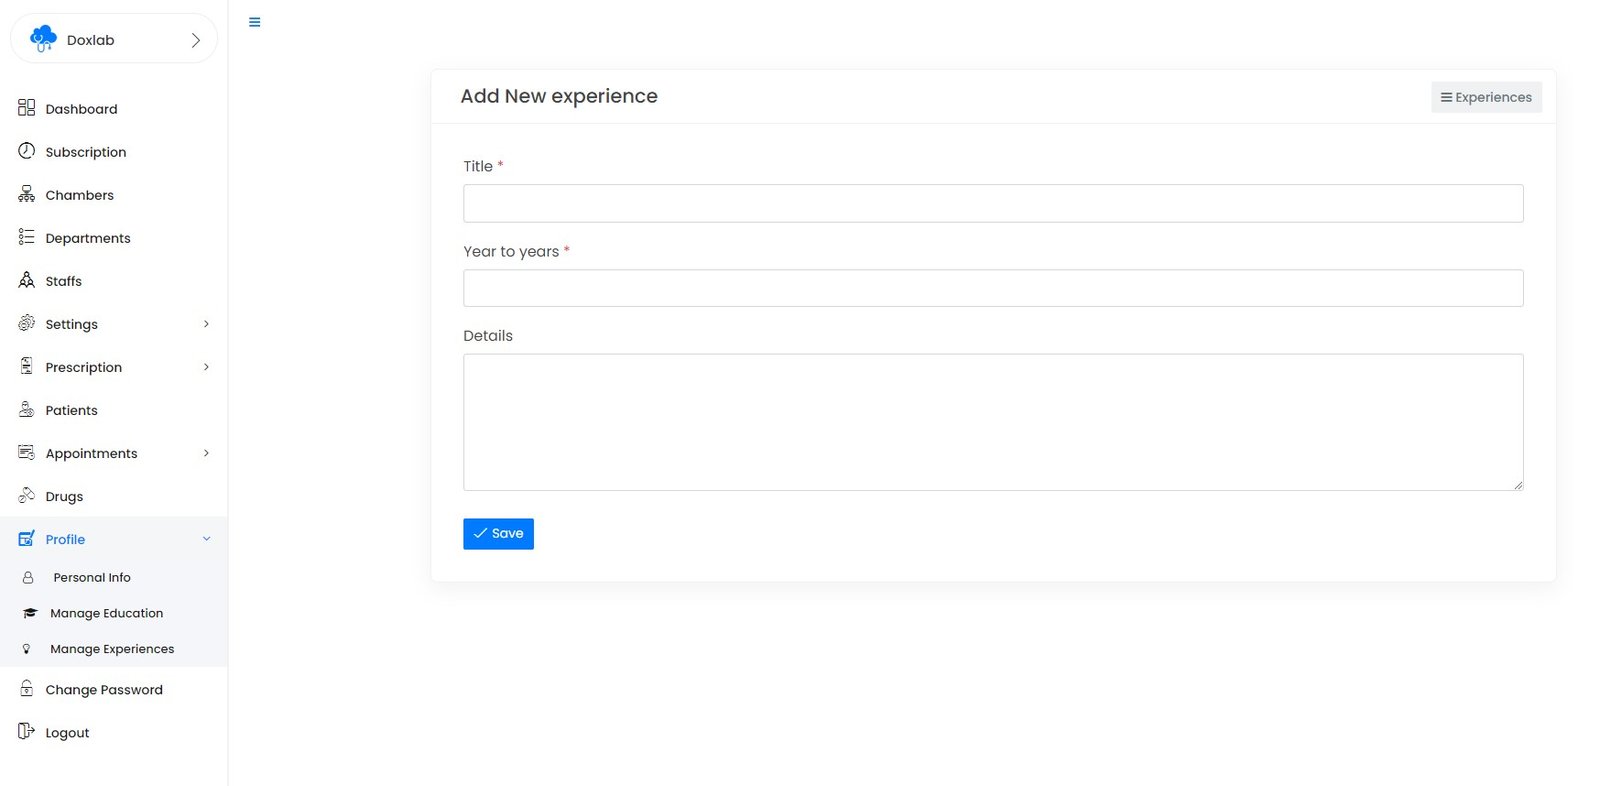Click the Staffs people icon
The width and height of the screenshot is (1600, 786).
pos(27,280)
